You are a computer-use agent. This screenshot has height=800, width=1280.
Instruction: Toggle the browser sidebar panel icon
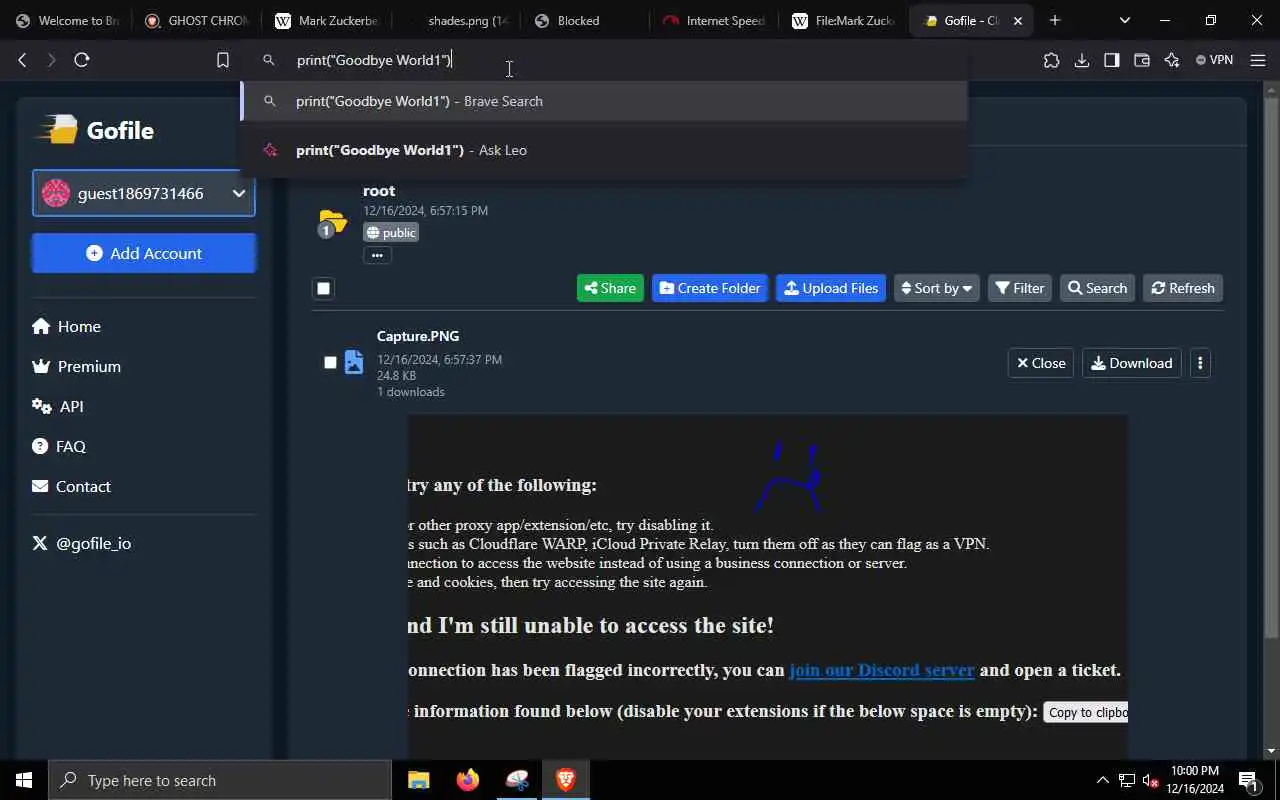[x=1111, y=60]
